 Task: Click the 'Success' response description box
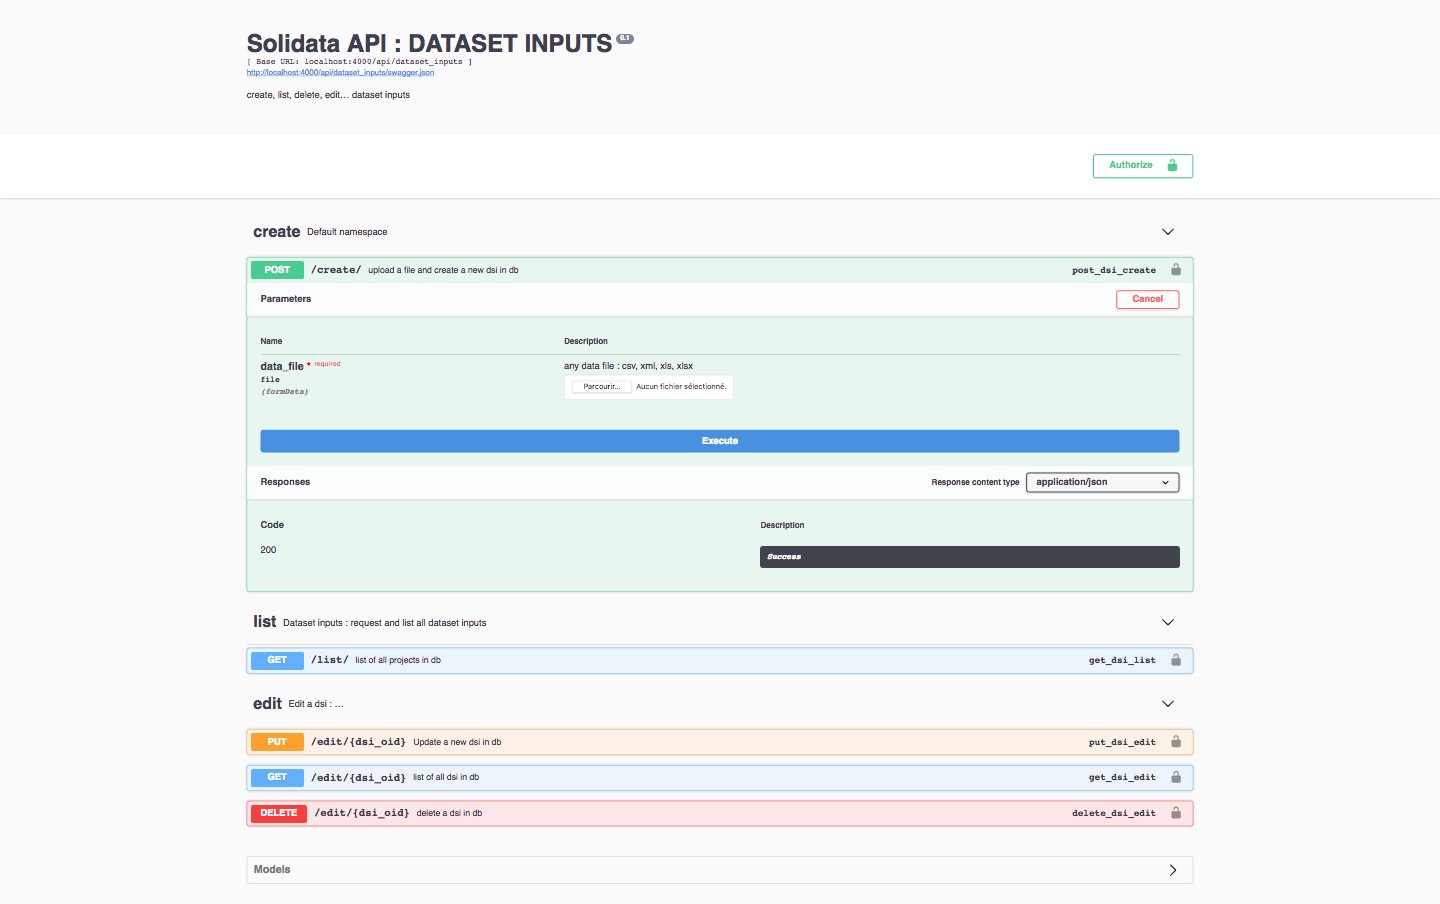[969, 557]
